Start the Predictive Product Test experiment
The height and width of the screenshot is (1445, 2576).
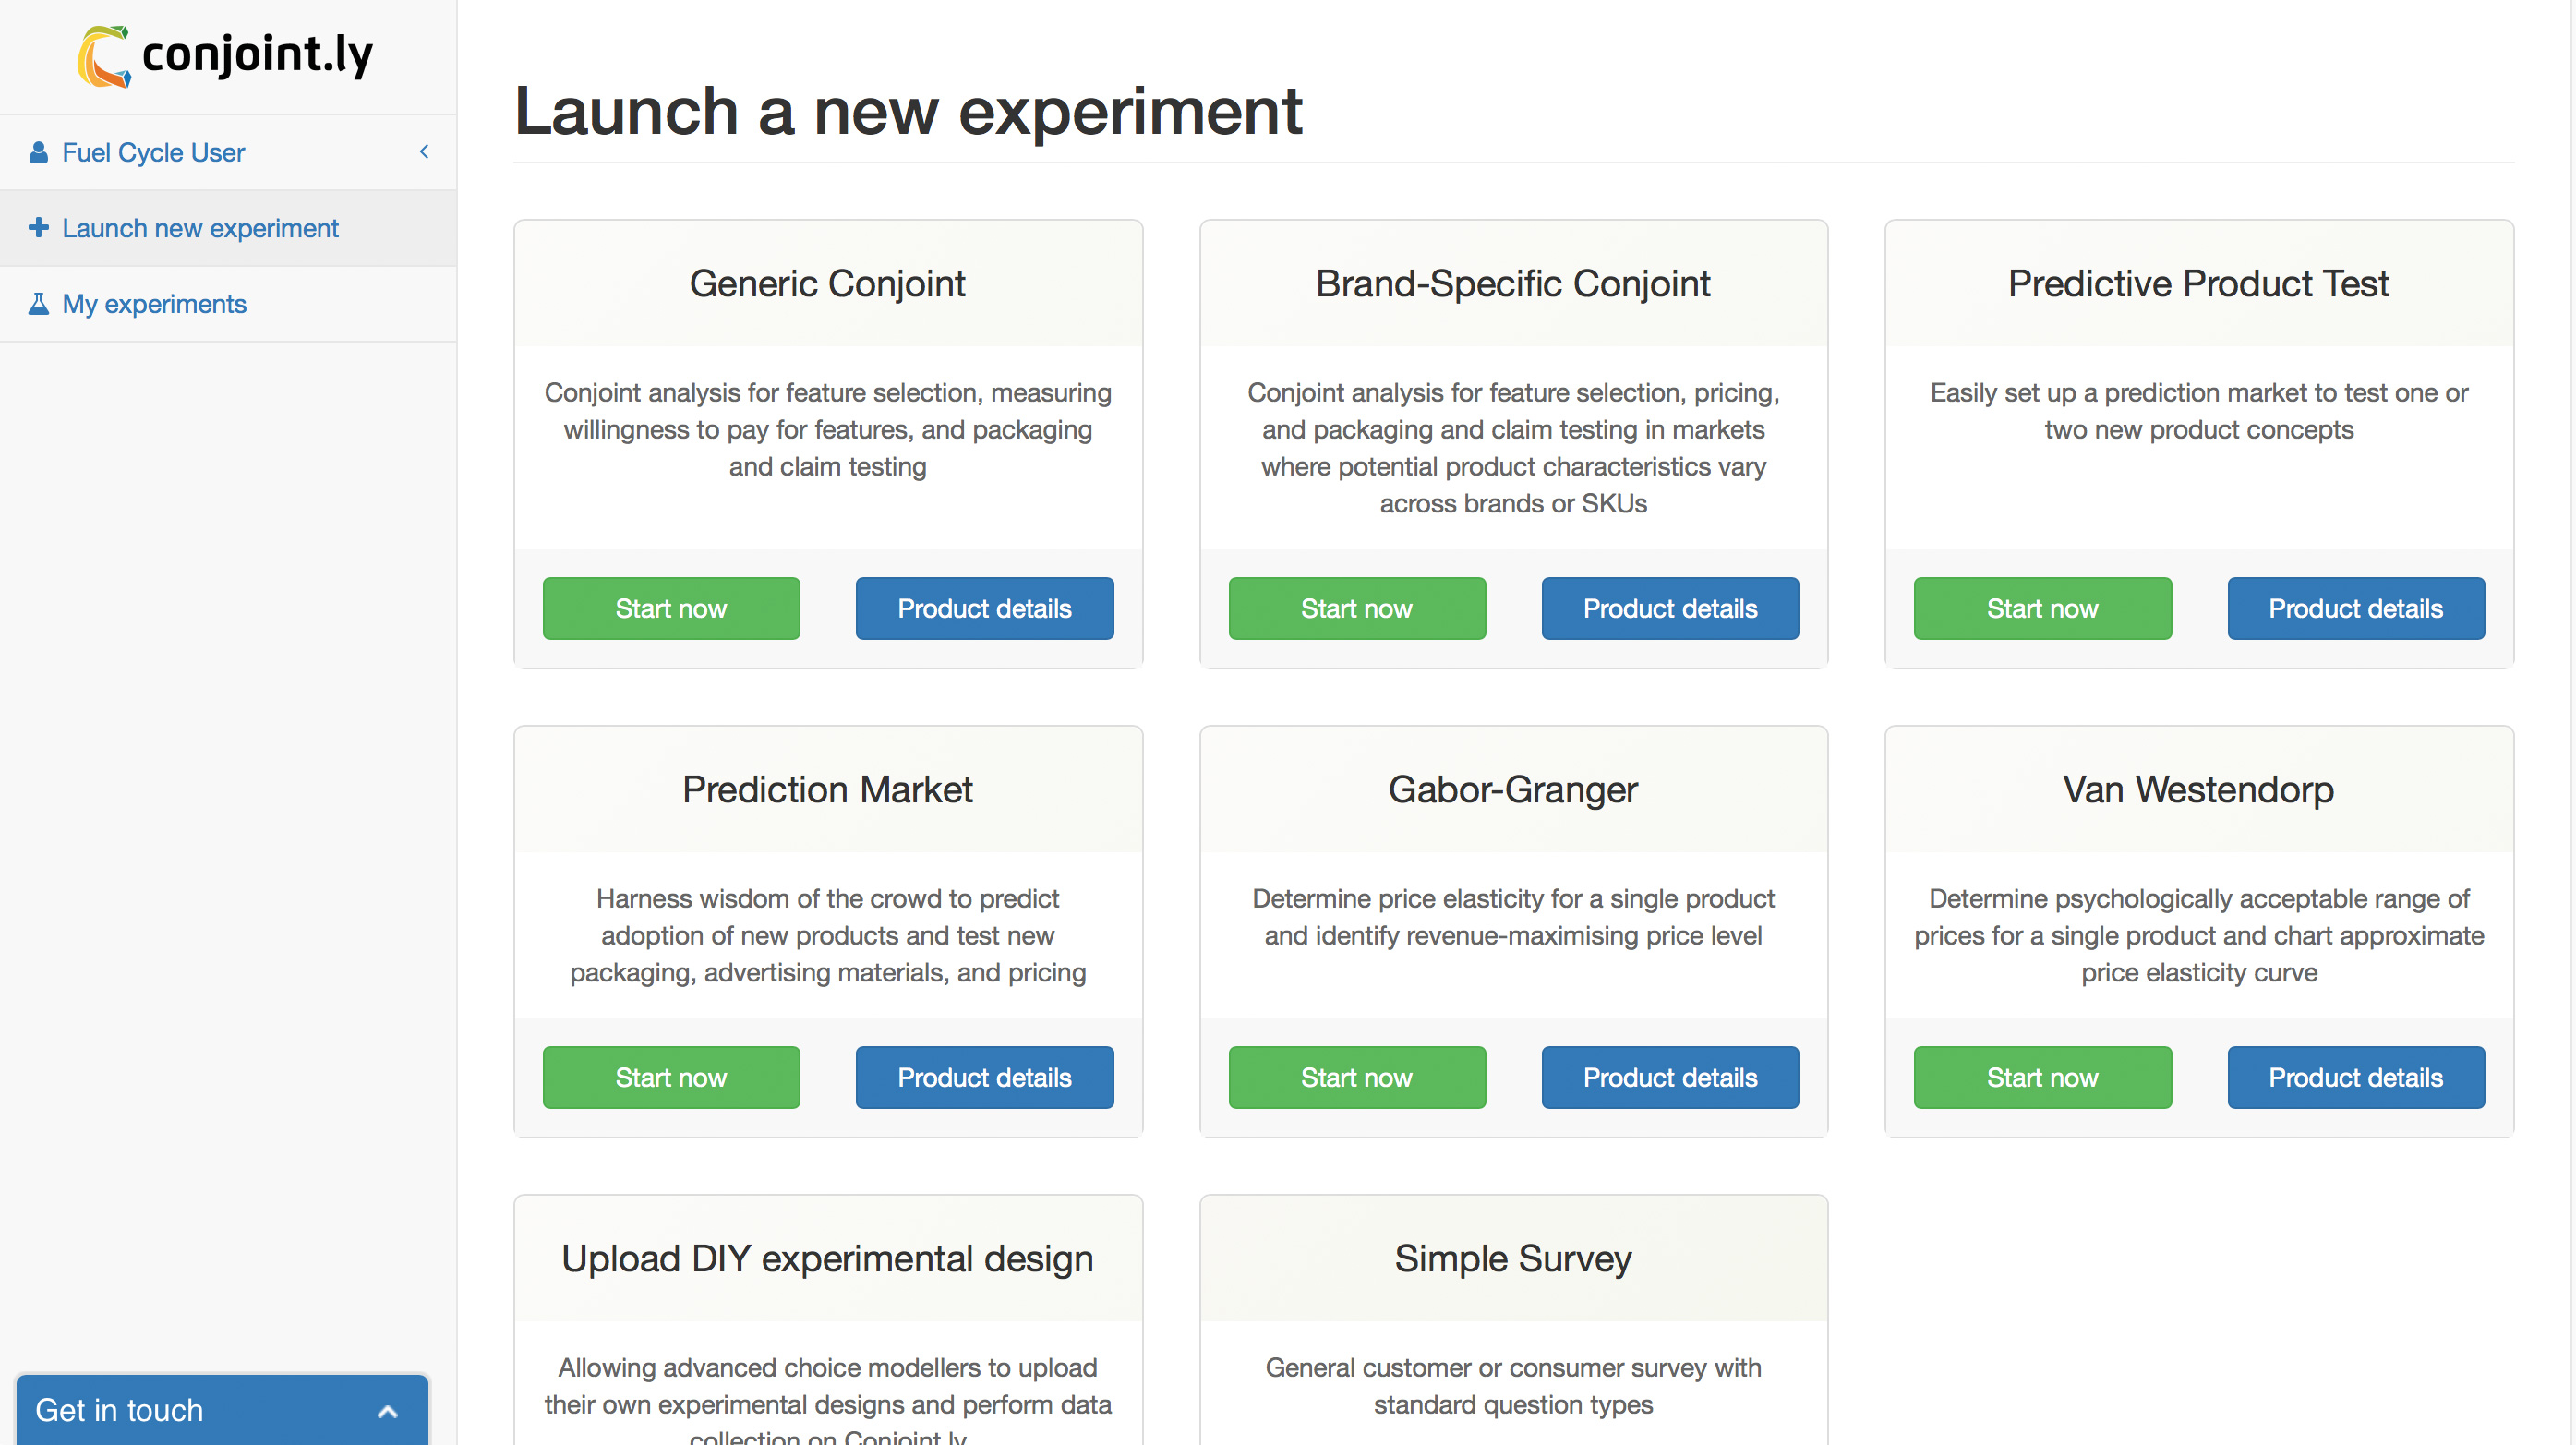coord(2042,608)
